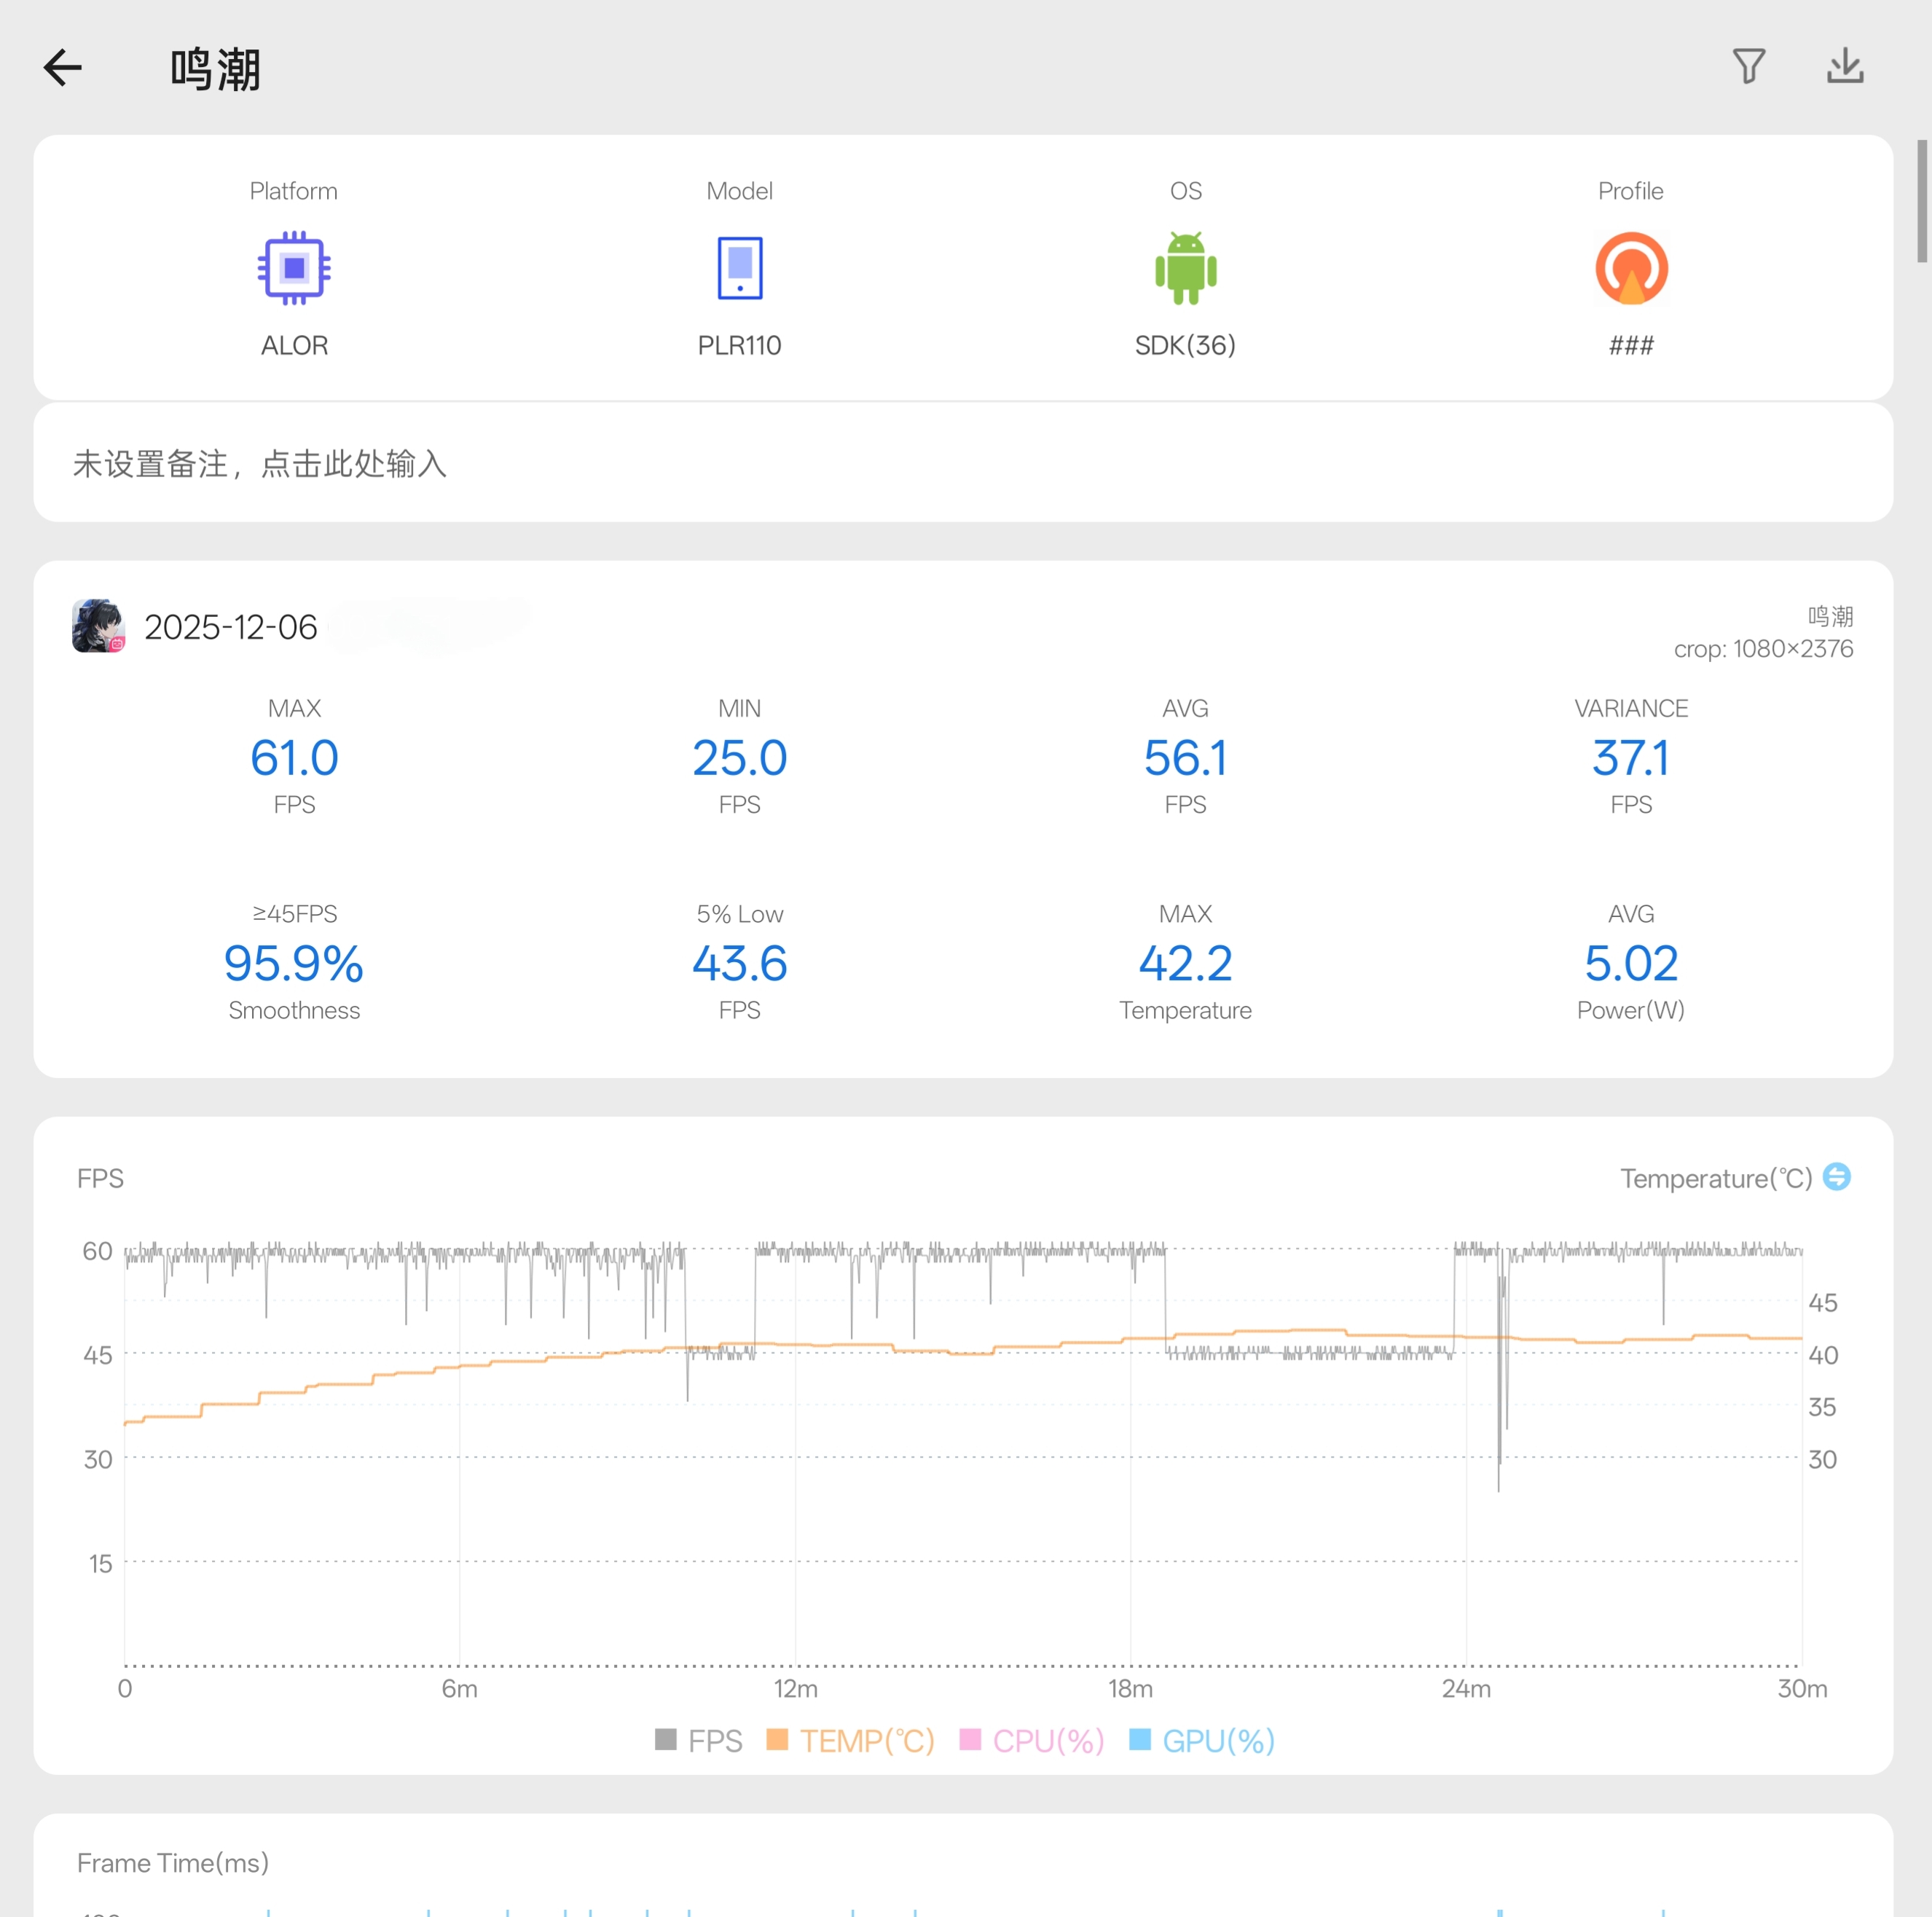Tap the ALOR platform chip icon
The image size is (1932, 1917).
[294, 268]
